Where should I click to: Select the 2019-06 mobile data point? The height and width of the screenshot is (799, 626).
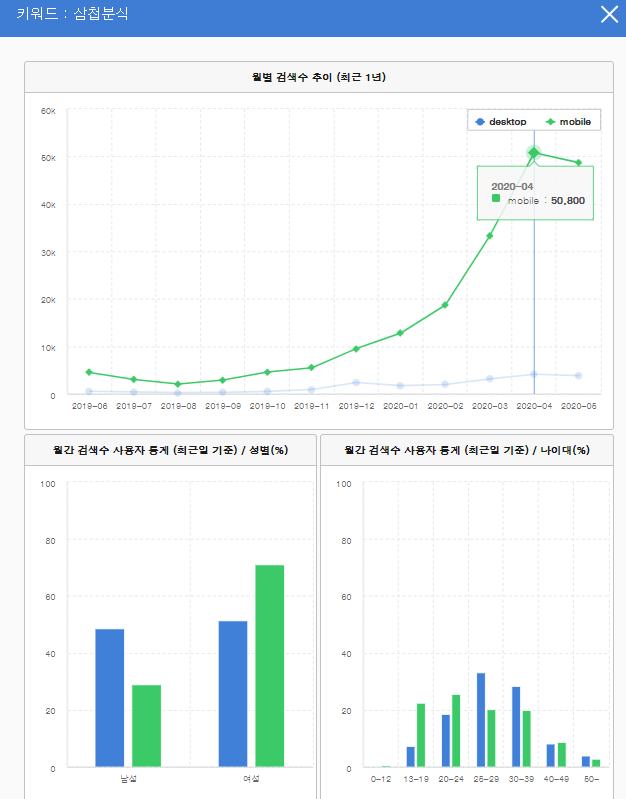(x=89, y=372)
